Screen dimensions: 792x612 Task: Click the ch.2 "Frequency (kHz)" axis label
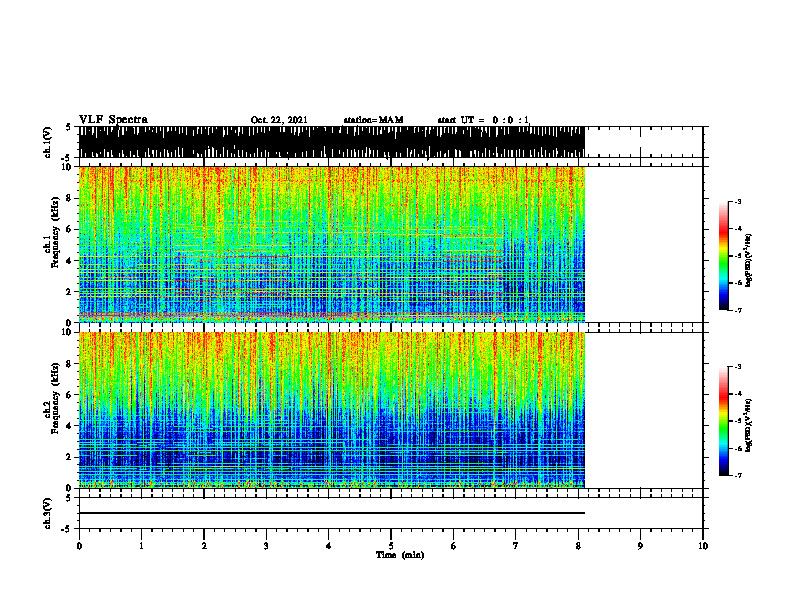coord(55,398)
